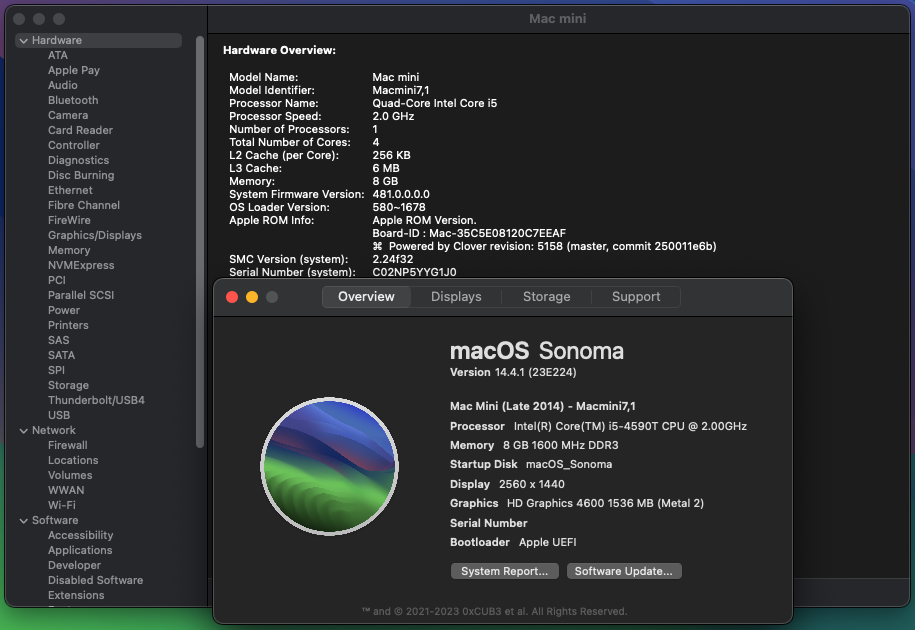
Task: Select Printers in the sidebar
Action: click(68, 326)
